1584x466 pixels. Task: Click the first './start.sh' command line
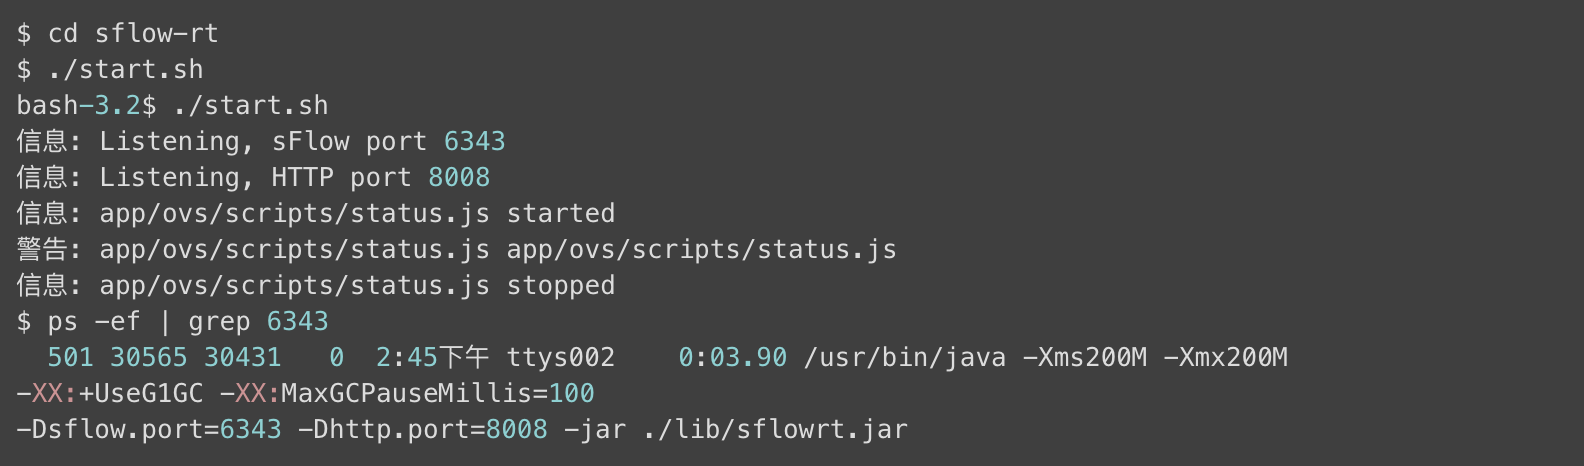(125, 69)
